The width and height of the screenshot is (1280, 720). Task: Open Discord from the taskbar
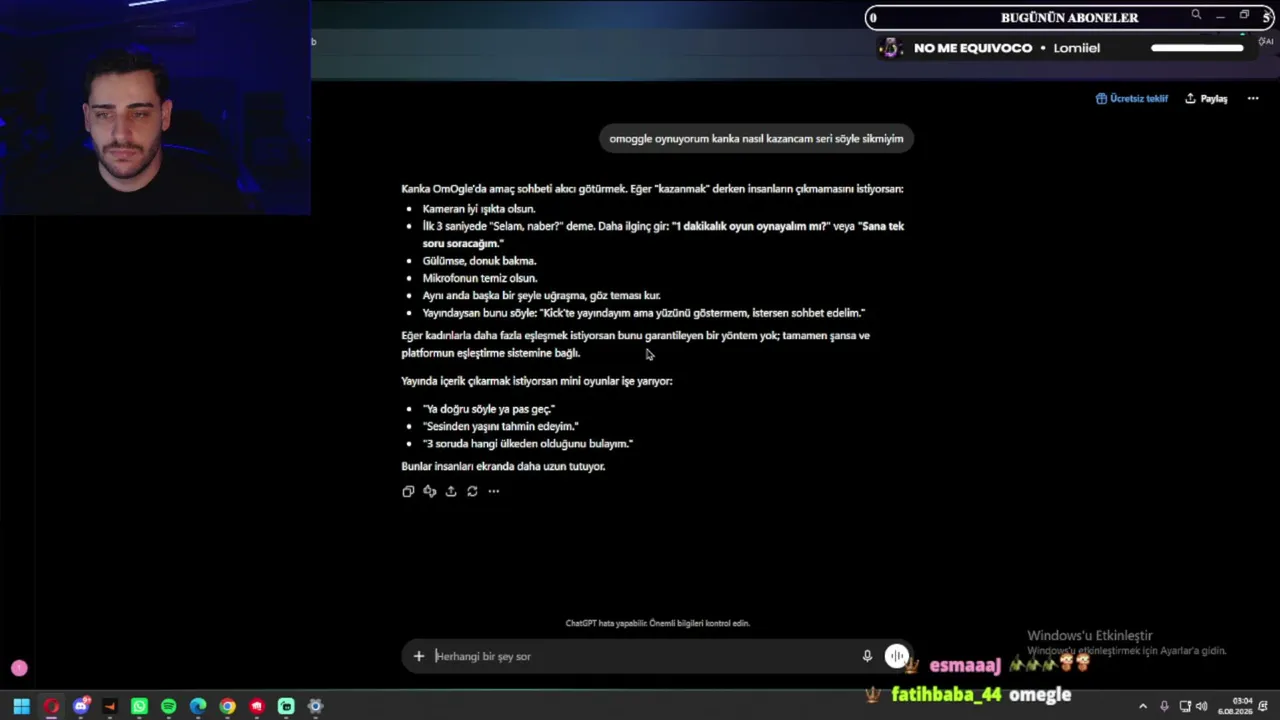coord(81,706)
